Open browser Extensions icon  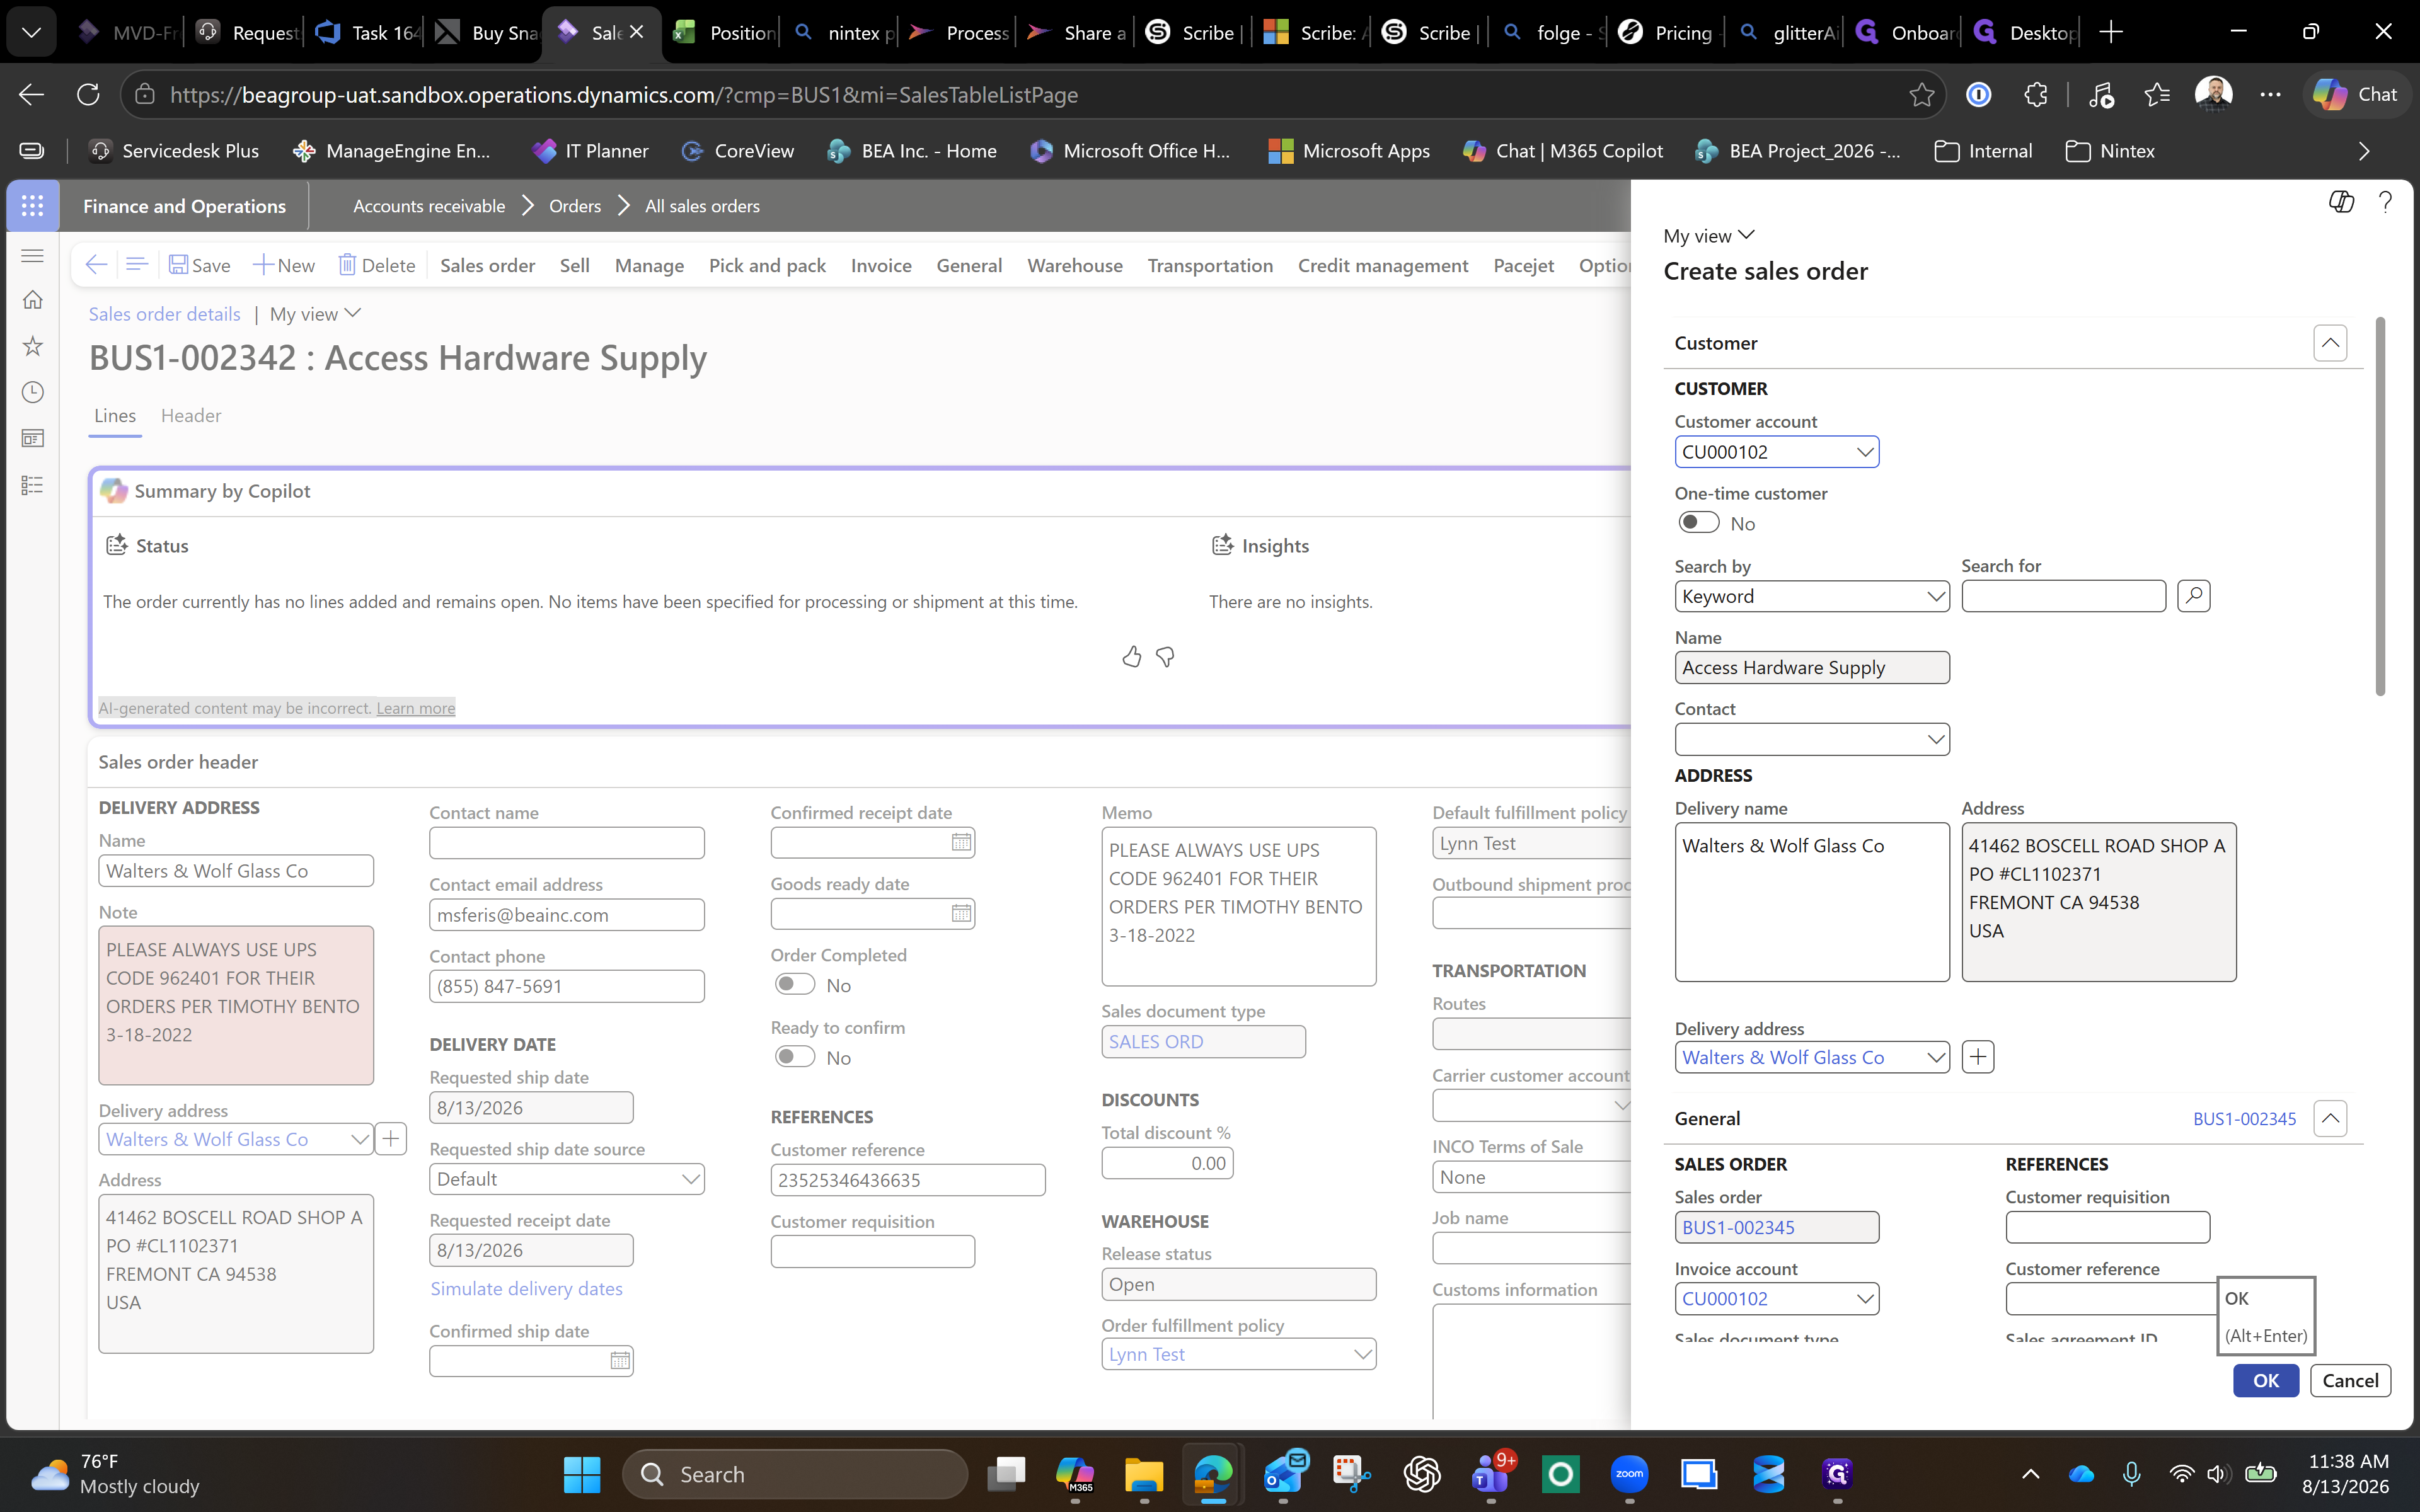point(2035,95)
